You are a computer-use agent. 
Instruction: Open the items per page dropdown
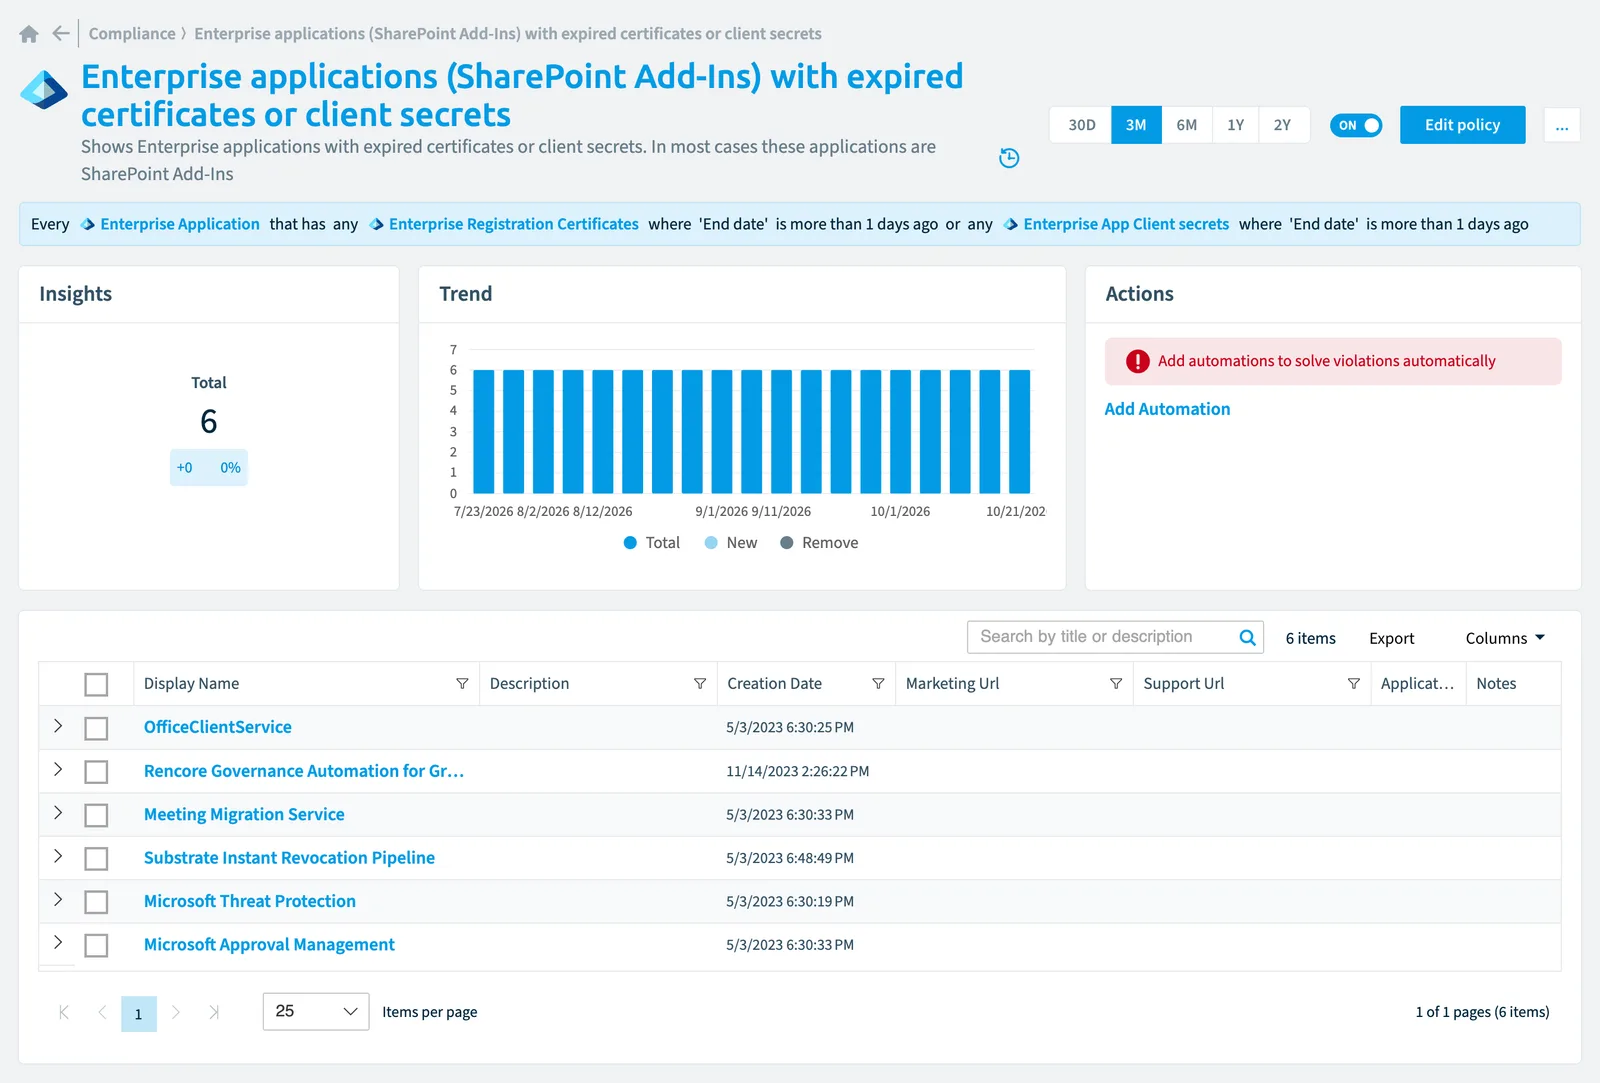pyautogui.click(x=316, y=1012)
